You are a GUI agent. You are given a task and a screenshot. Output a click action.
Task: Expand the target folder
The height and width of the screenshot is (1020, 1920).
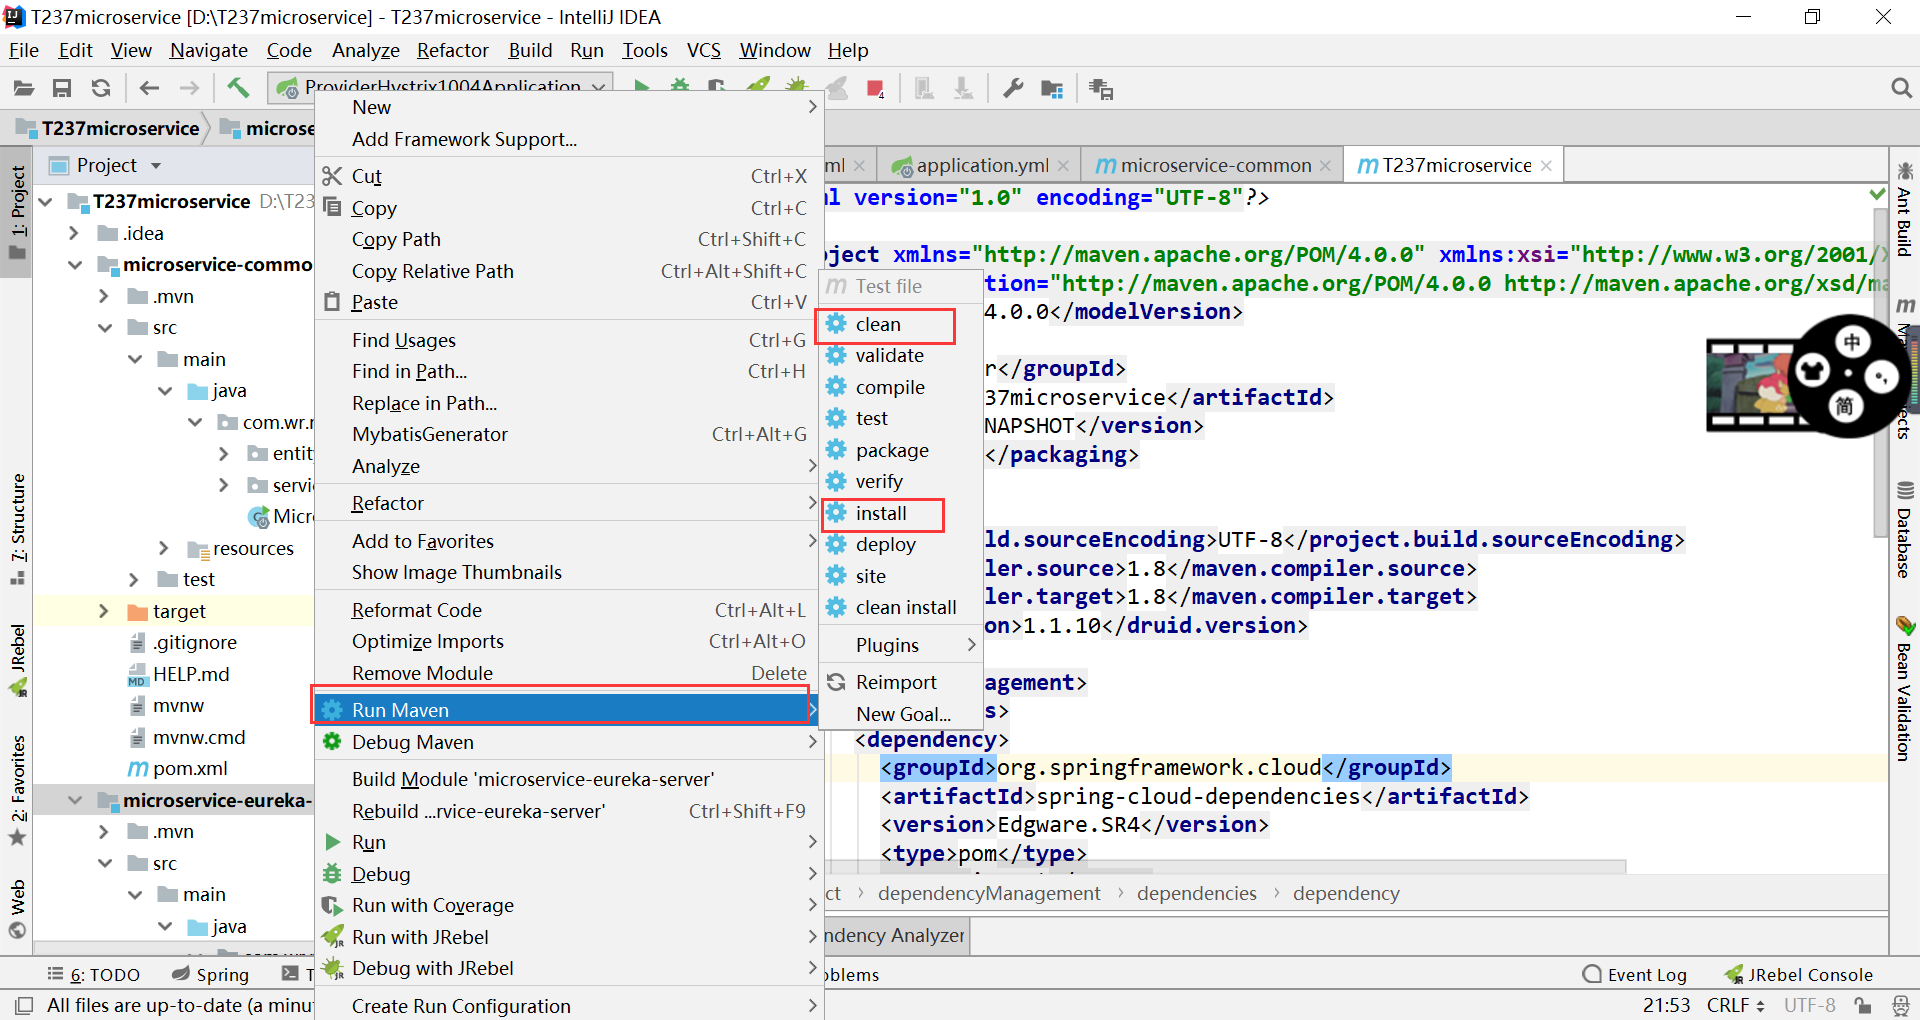(104, 611)
